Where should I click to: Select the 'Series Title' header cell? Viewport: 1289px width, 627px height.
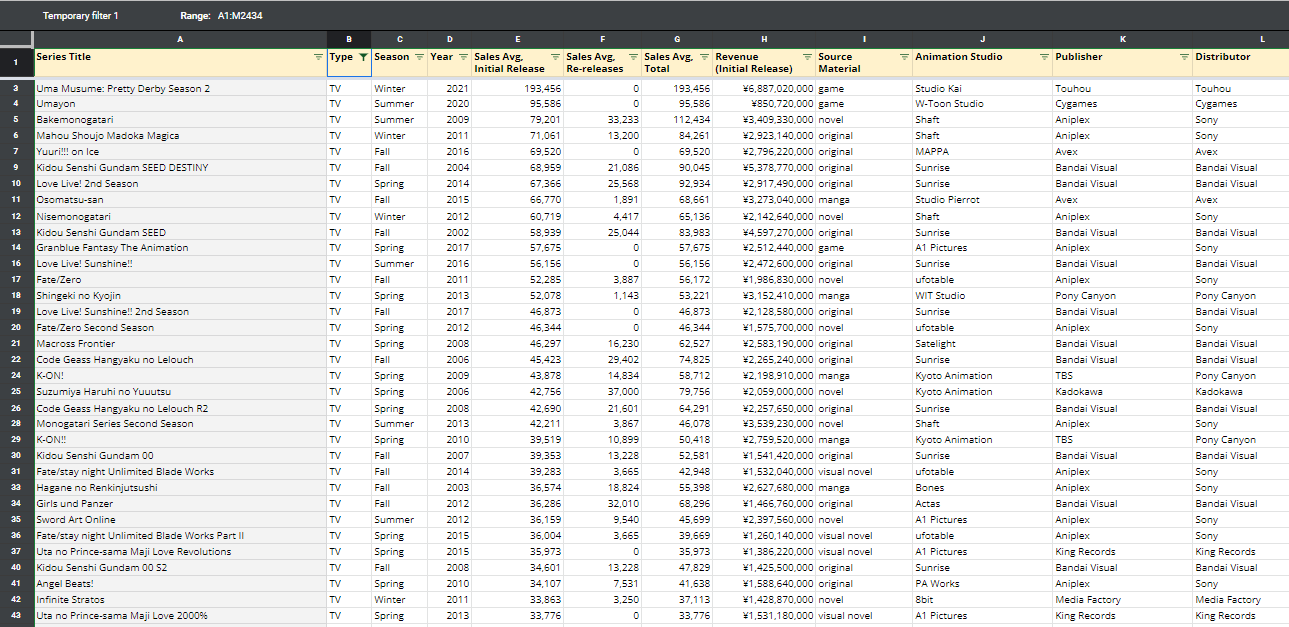point(180,62)
